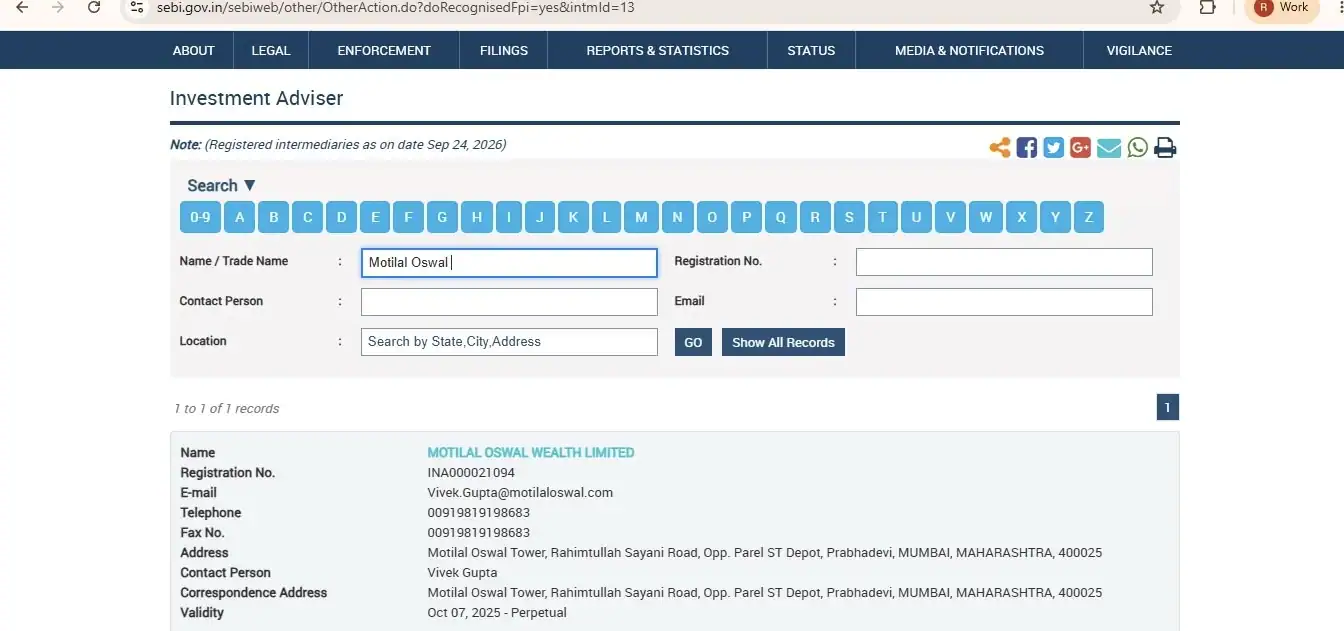Image resolution: width=1344 pixels, height=631 pixels.
Task: Filter names starting with R
Action: click(x=815, y=217)
